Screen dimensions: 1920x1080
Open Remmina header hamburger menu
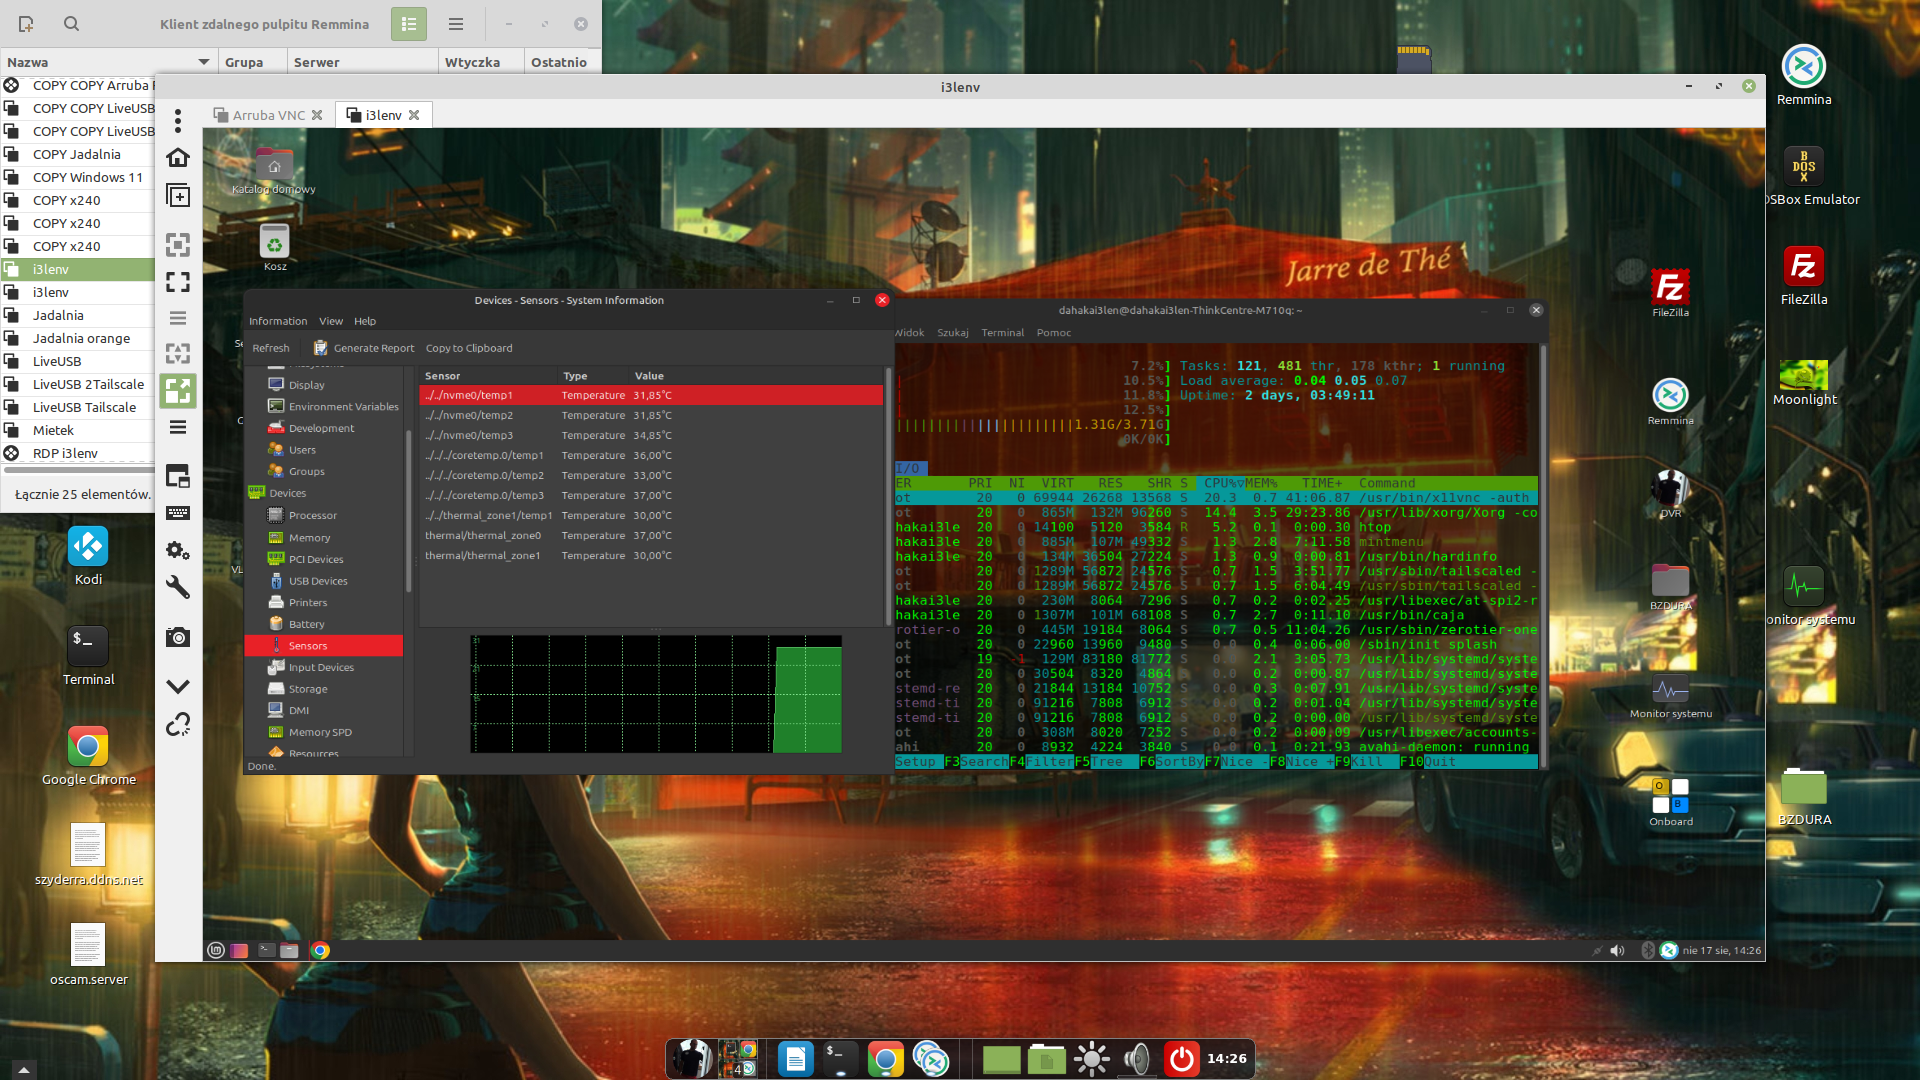click(456, 24)
